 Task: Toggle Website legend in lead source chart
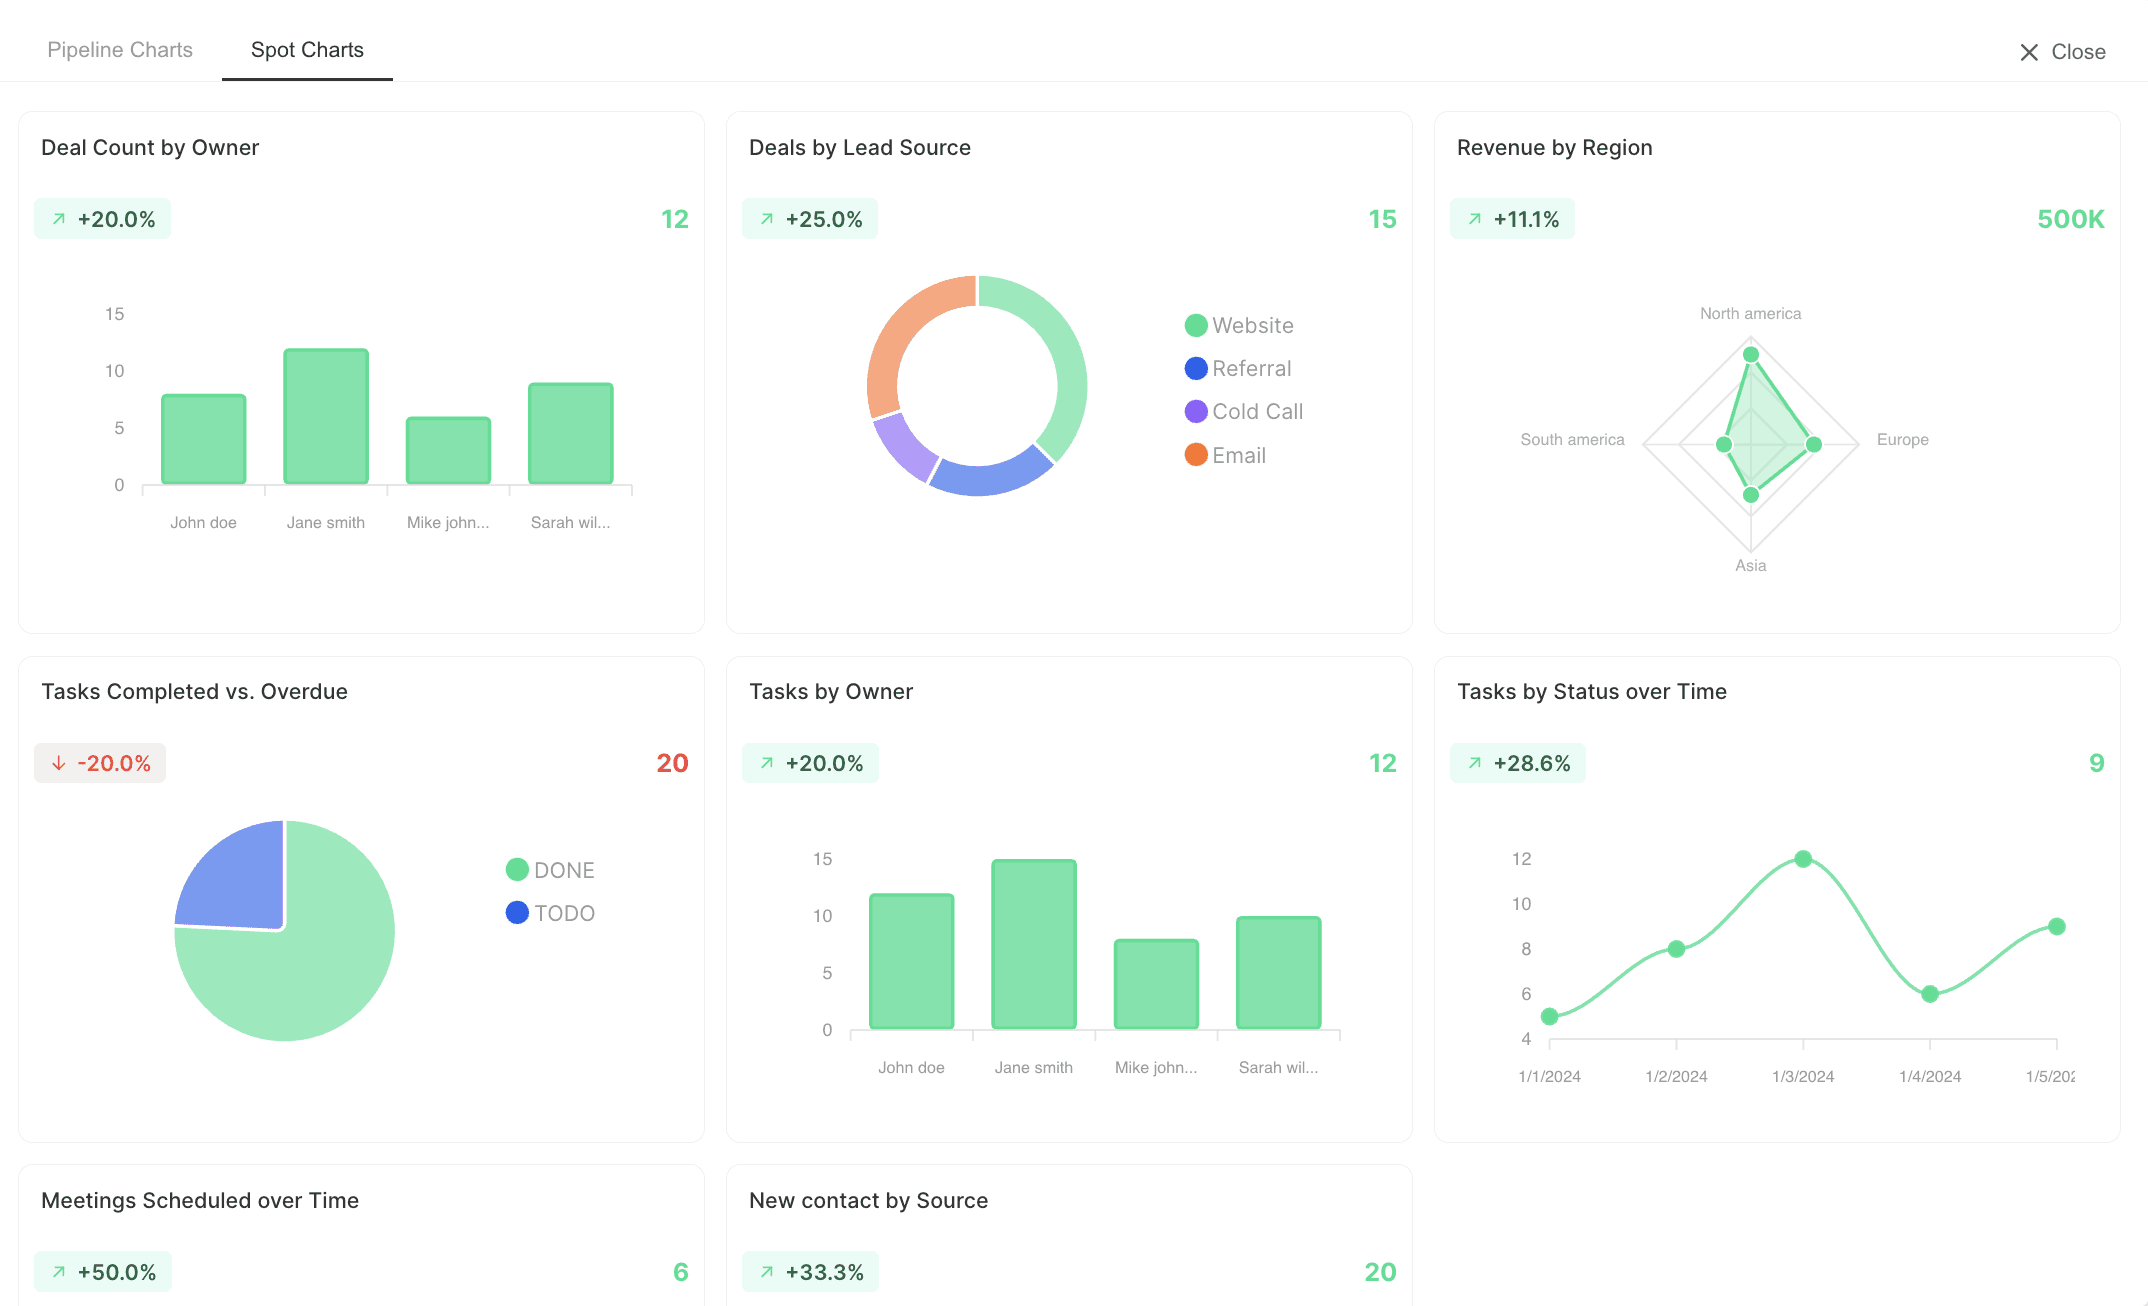coord(1252,326)
